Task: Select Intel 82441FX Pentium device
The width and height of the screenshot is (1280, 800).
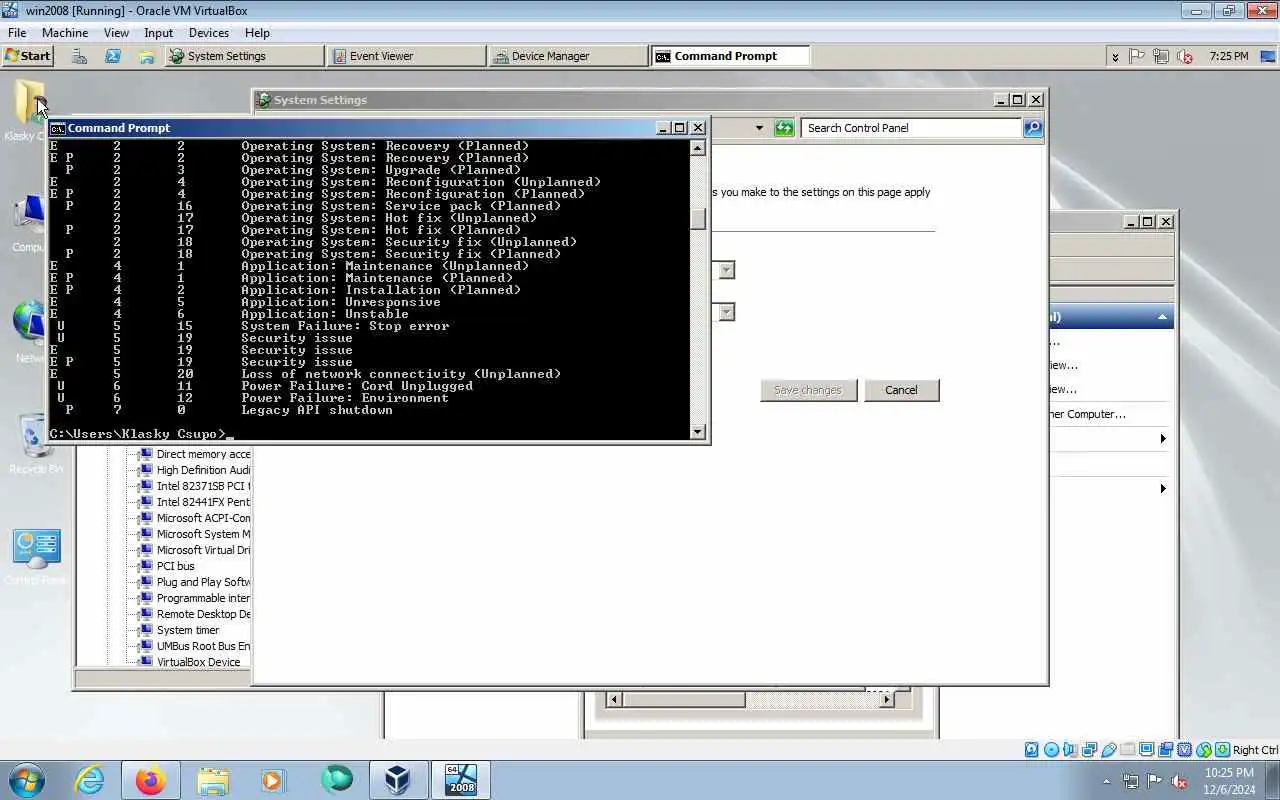Action: (196, 502)
